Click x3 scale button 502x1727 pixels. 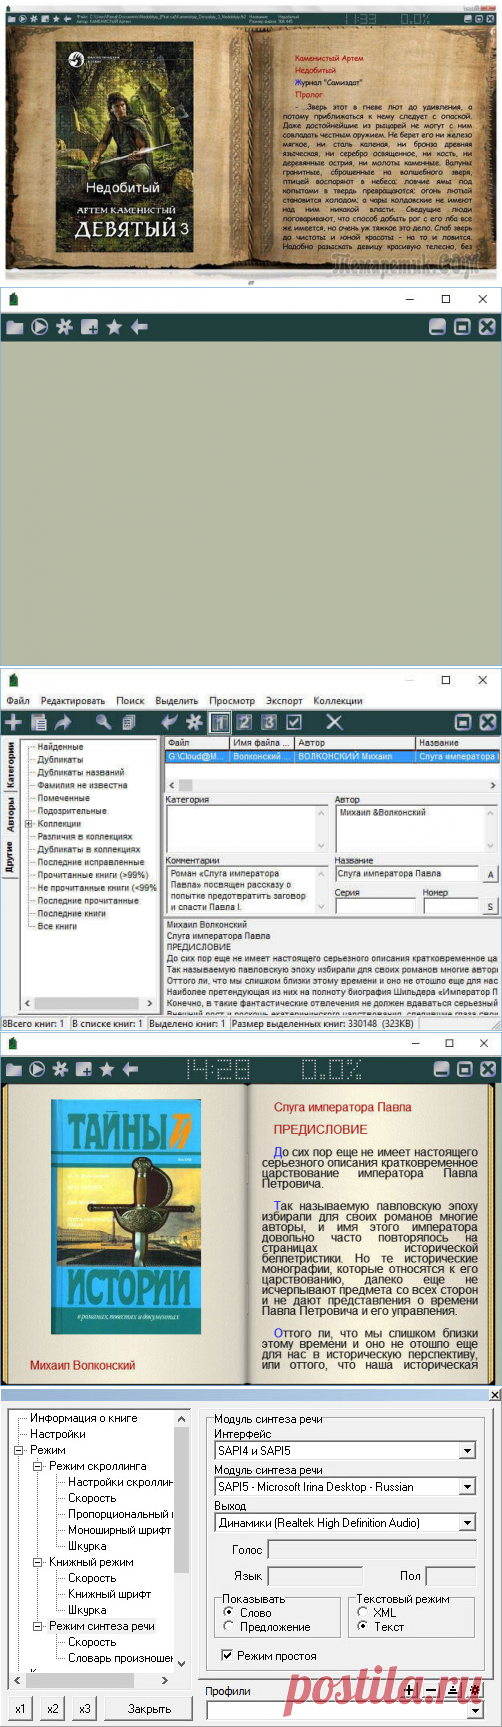(85, 1709)
